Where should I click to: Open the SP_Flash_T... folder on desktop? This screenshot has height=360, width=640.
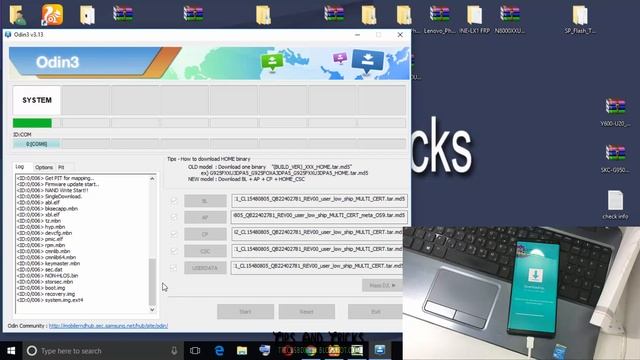pyautogui.click(x=580, y=18)
